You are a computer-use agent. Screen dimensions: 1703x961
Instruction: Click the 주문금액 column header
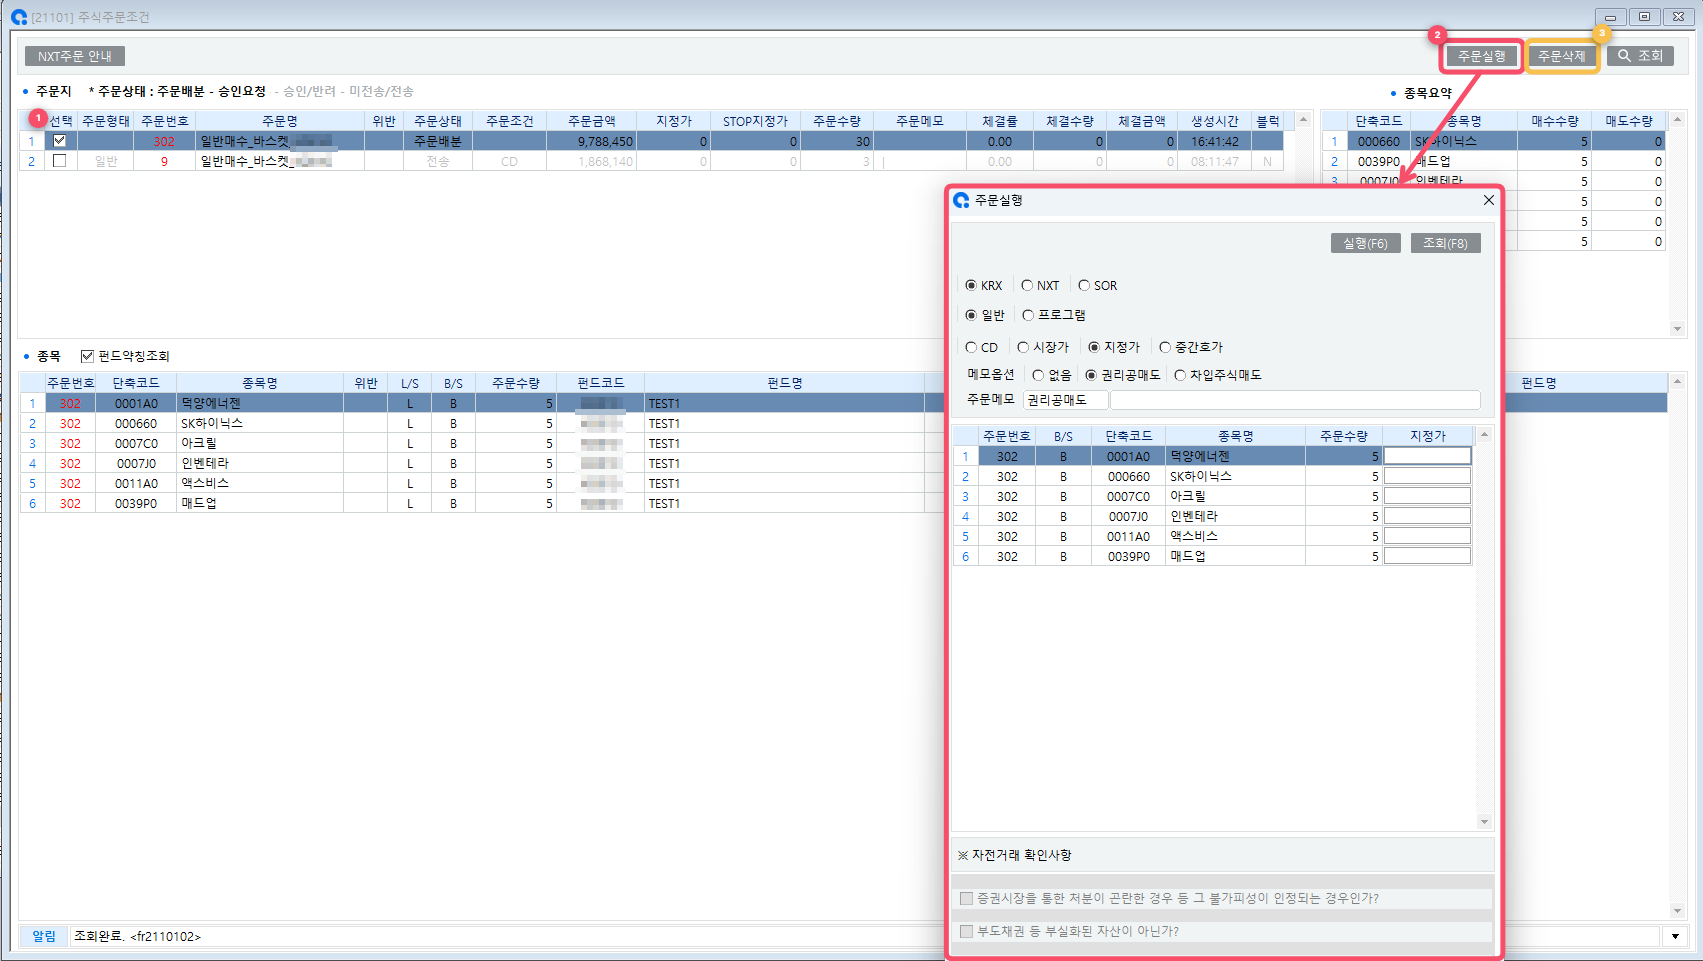pyautogui.click(x=592, y=121)
